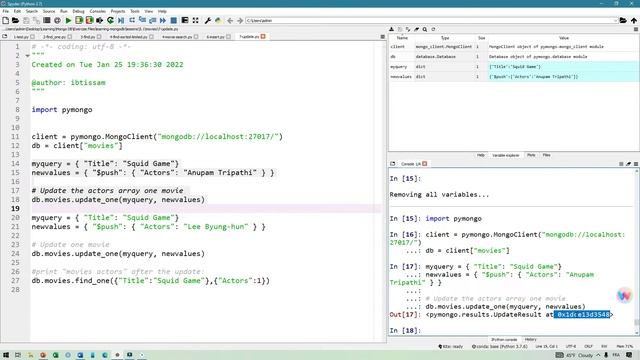The width and height of the screenshot is (640, 360).
Task: Go forward with the right arrow icon
Action: tap(240, 20)
